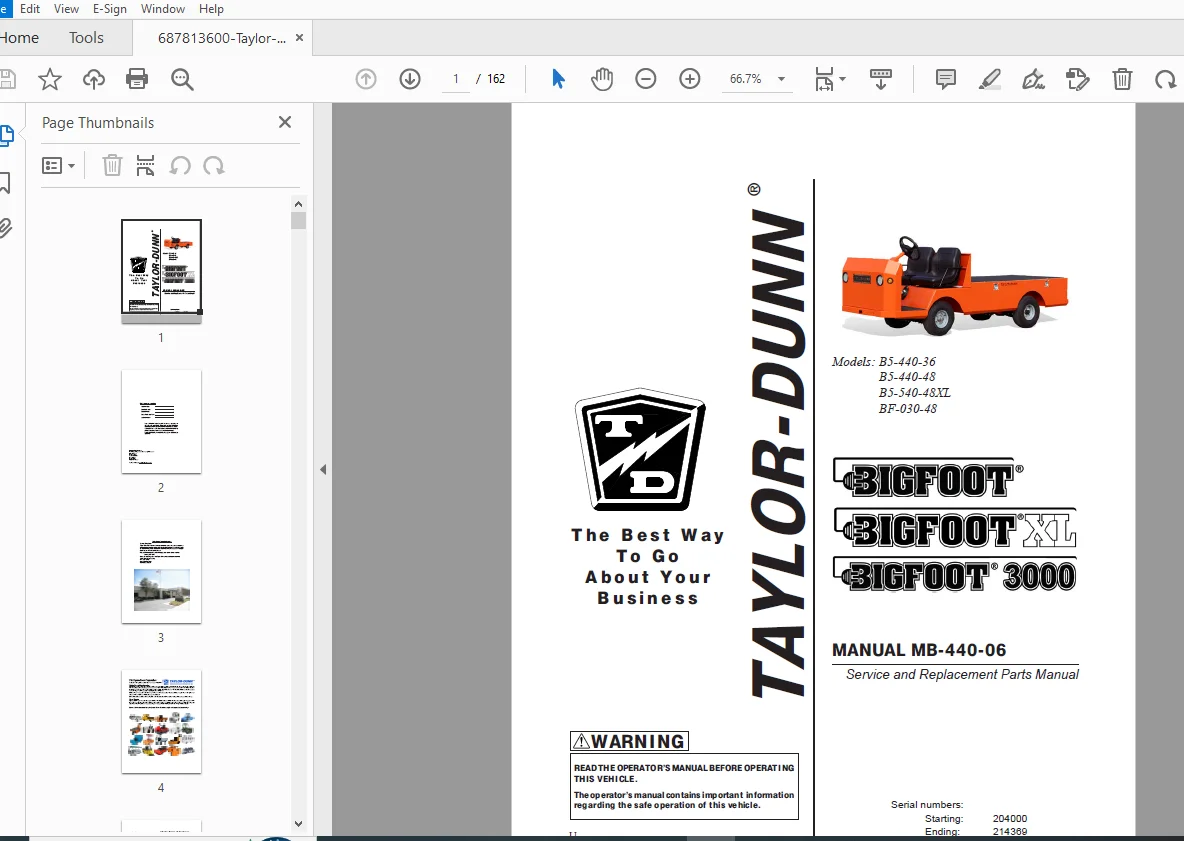Select page 4 thumbnail
Image resolution: width=1184 pixels, height=841 pixels.
pos(162,721)
